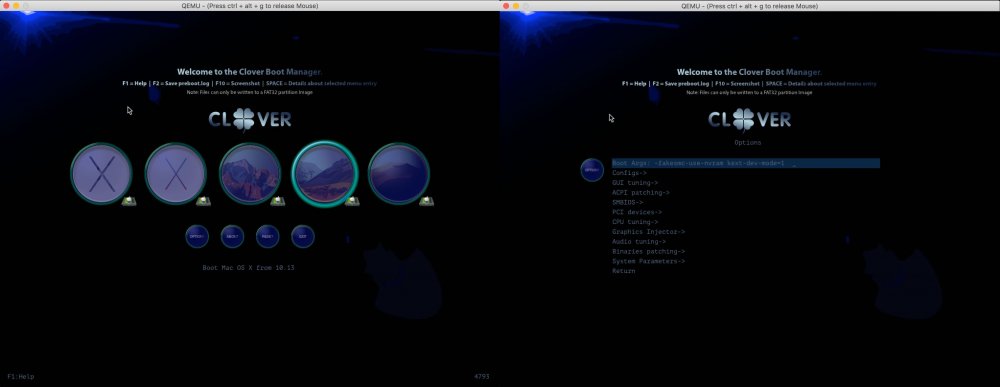Open the Configs submenu

tap(629, 173)
